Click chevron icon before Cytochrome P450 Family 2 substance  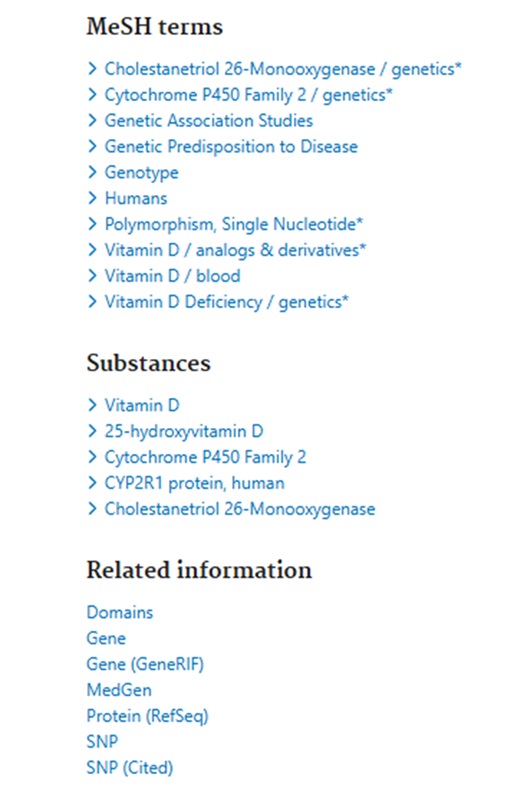pos(92,456)
